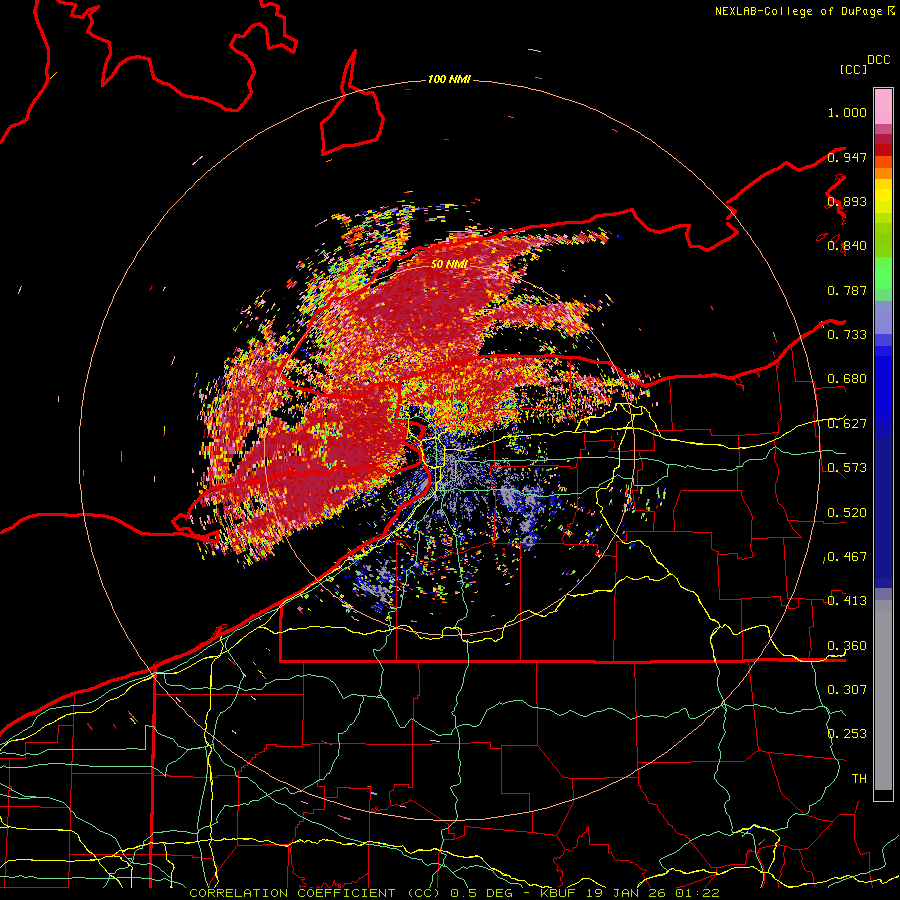Pick the bright green segment of the color bar
Image resolution: width=900 pixels, height=900 pixels.
(883, 273)
